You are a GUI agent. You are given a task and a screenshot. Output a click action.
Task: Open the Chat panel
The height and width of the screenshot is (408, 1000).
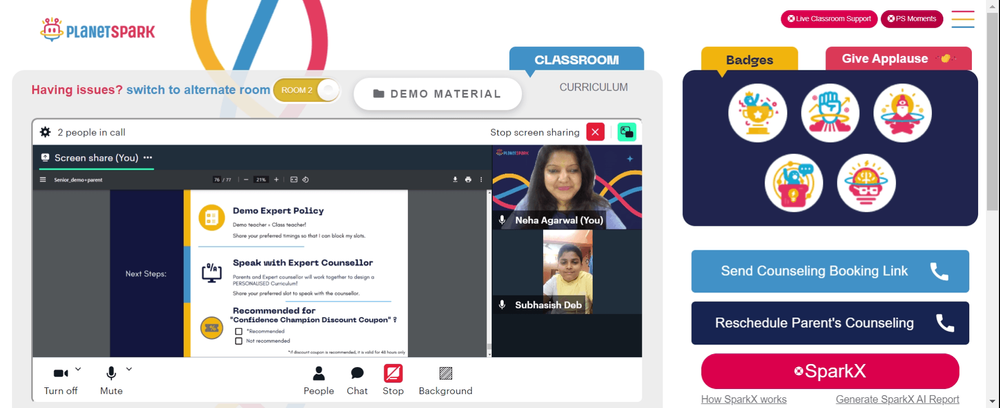pos(357,381)
